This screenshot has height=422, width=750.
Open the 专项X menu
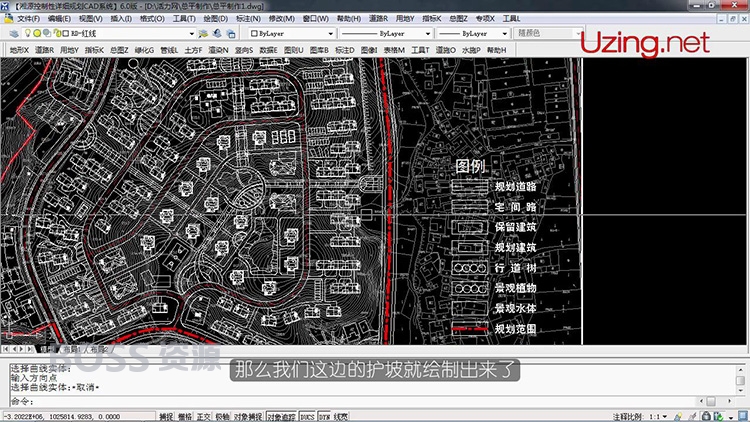(485, 19)
